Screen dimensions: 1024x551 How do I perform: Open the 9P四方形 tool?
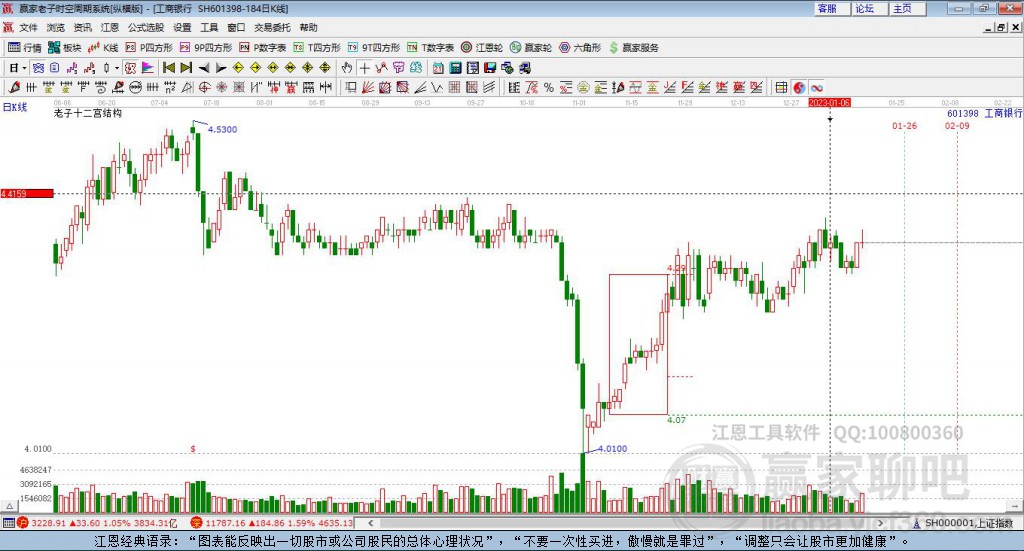pyautogui.click(x=206, y=48)
